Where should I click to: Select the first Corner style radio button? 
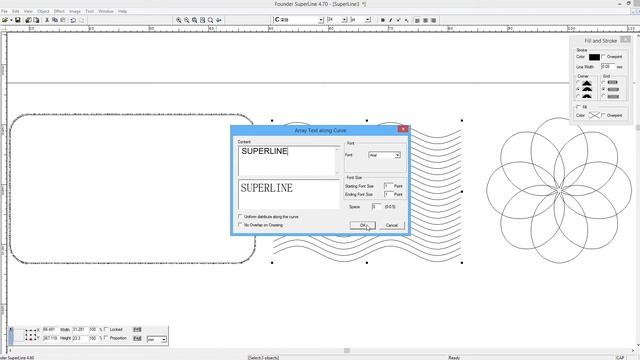[x=578, y=83]
